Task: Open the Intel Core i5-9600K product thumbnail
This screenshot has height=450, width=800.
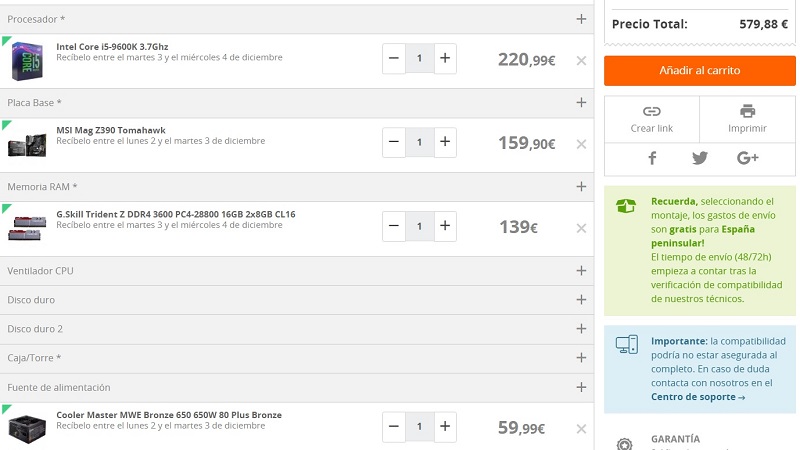Action: click(27, 60)
